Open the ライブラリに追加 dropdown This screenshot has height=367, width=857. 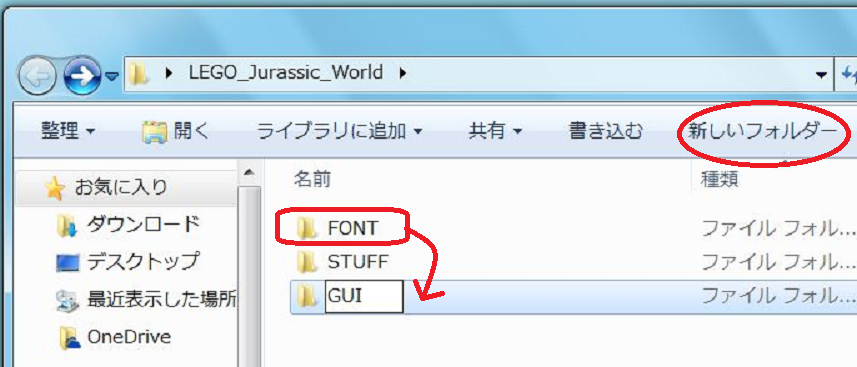click(339, 132)
